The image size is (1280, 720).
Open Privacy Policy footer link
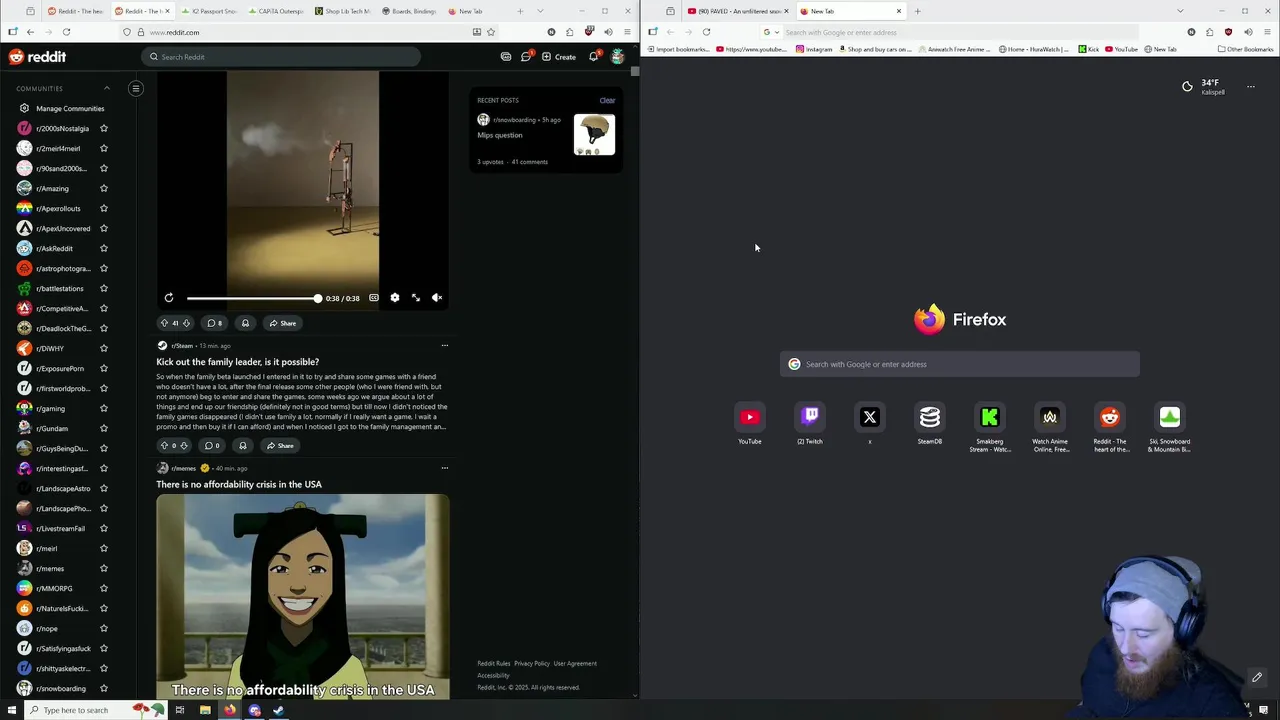[x=532, y=663]
